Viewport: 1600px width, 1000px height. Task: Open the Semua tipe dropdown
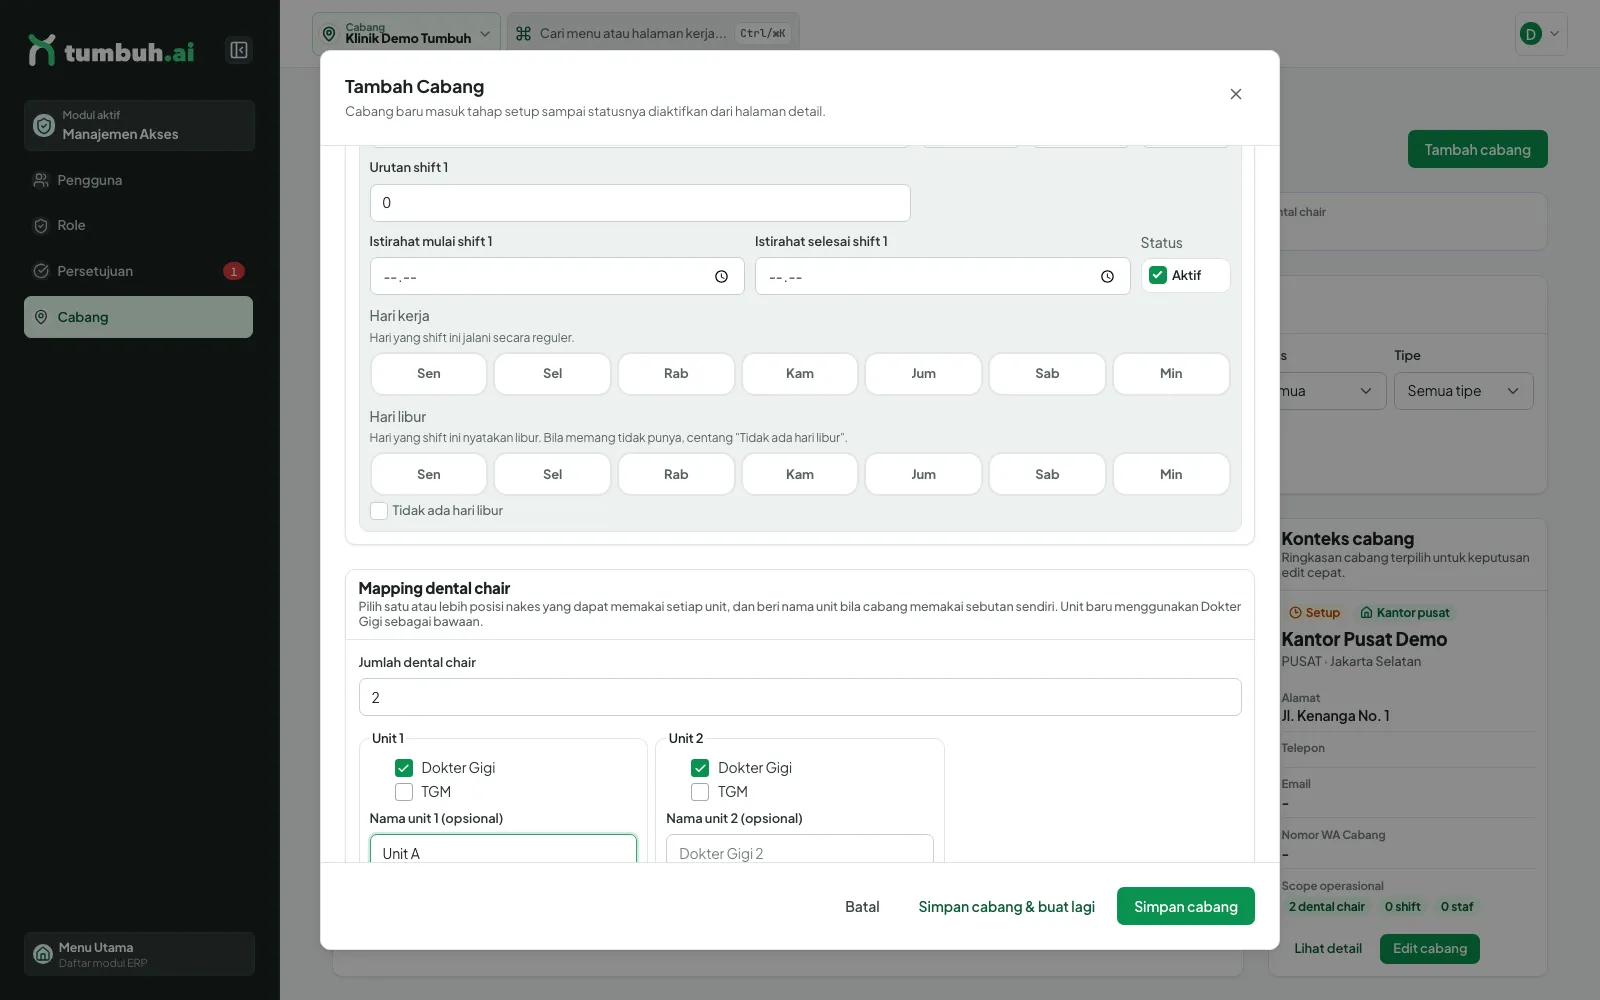pyautogui.click(x=1463, y=391)
